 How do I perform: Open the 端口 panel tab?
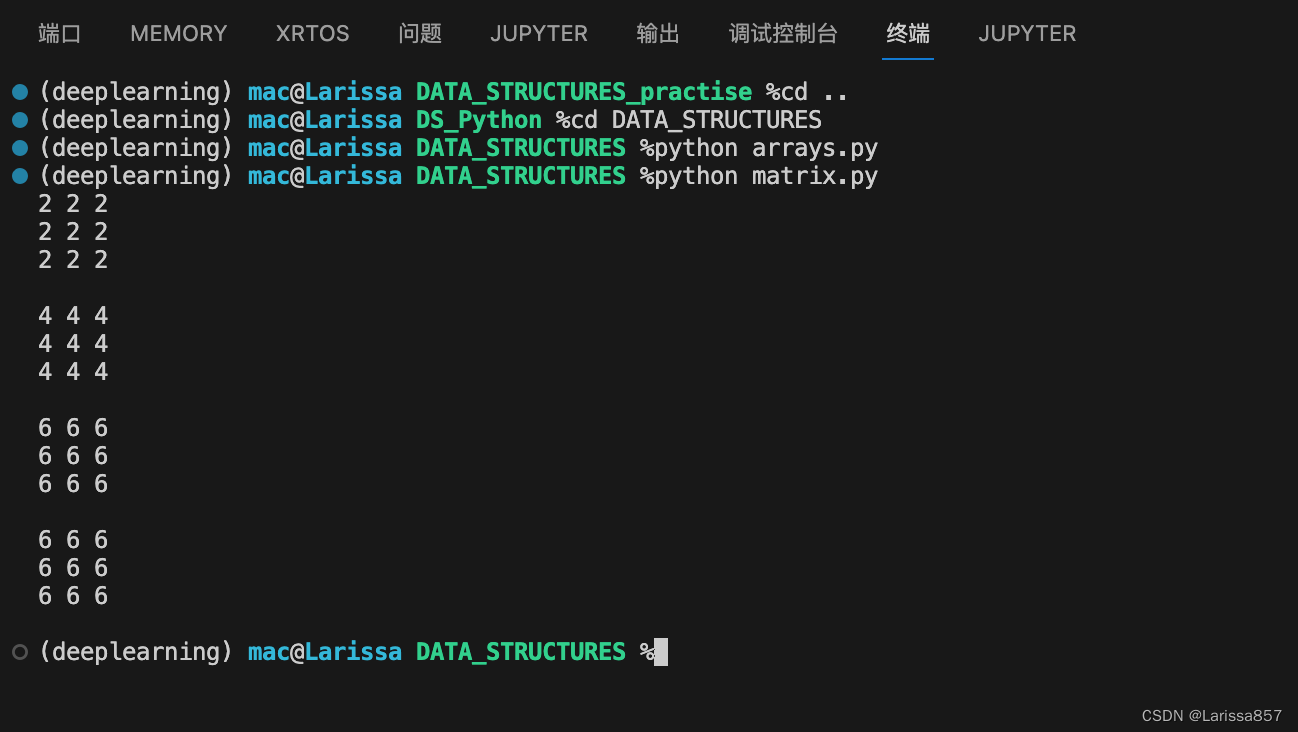tap(59, 33)
